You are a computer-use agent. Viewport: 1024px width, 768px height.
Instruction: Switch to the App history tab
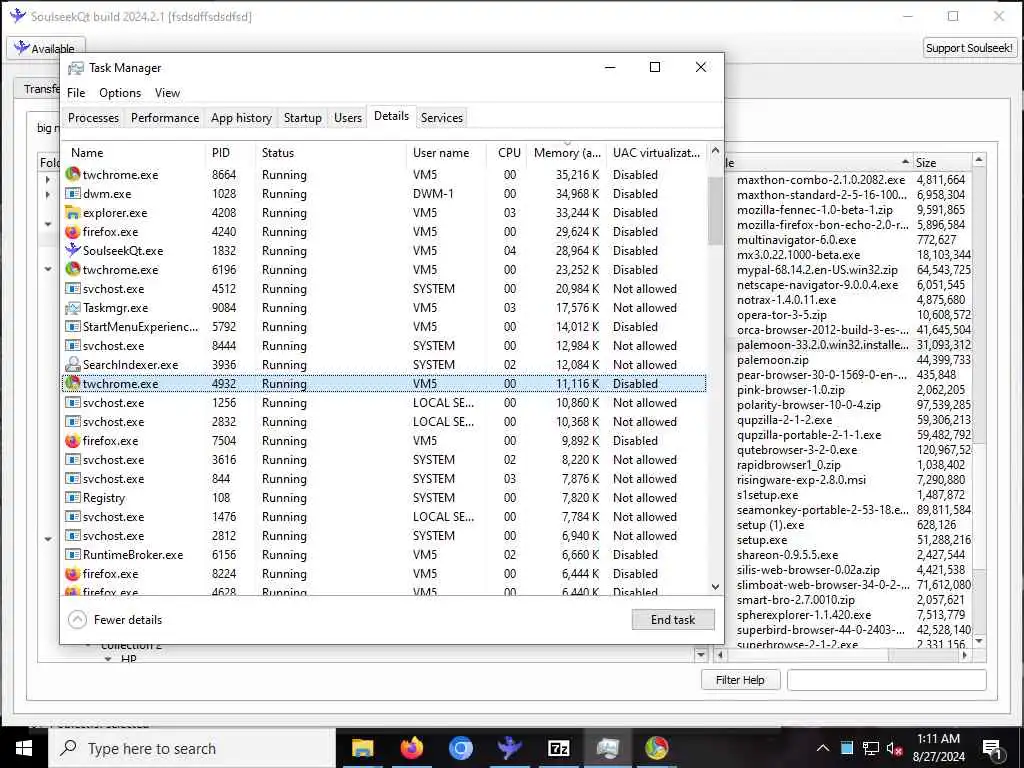coord(241,118)
